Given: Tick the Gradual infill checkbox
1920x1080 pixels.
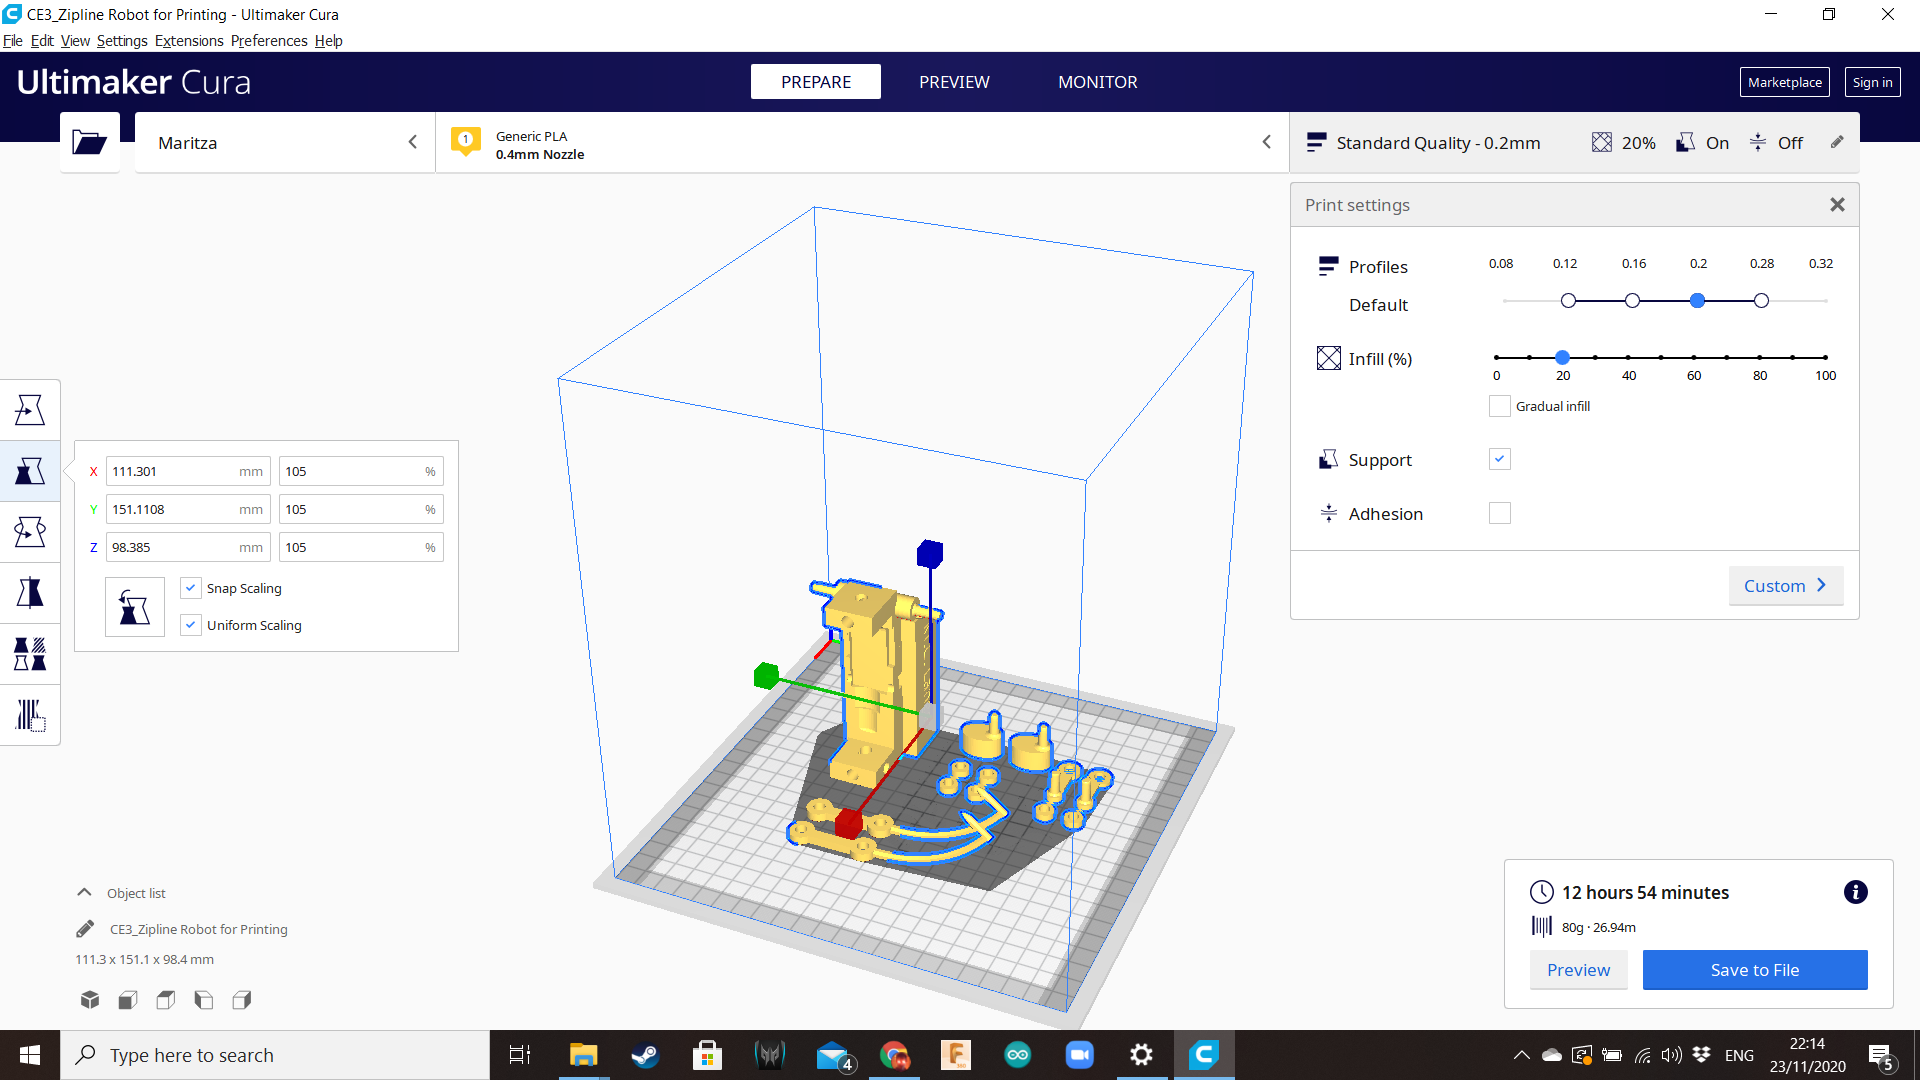Looking at the screenshot, I should (1499, 406).
